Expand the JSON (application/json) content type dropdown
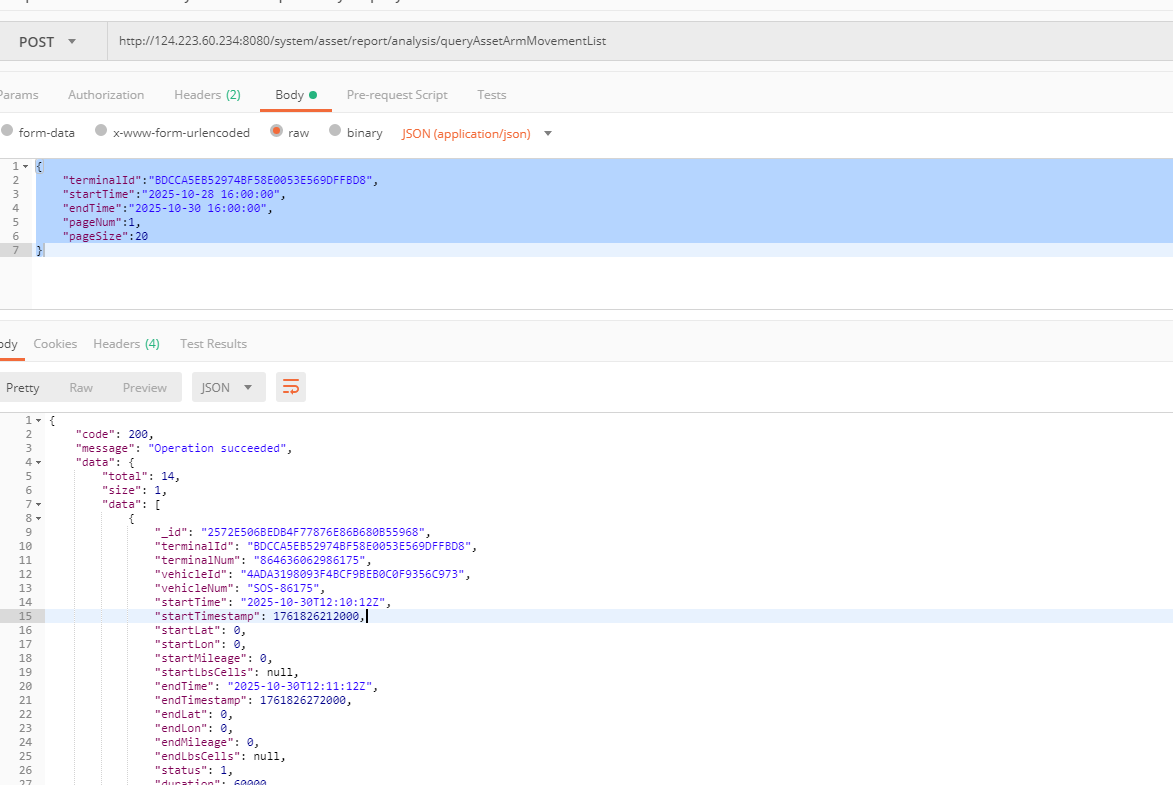1173x785 pixels. [x=477, y=133]
